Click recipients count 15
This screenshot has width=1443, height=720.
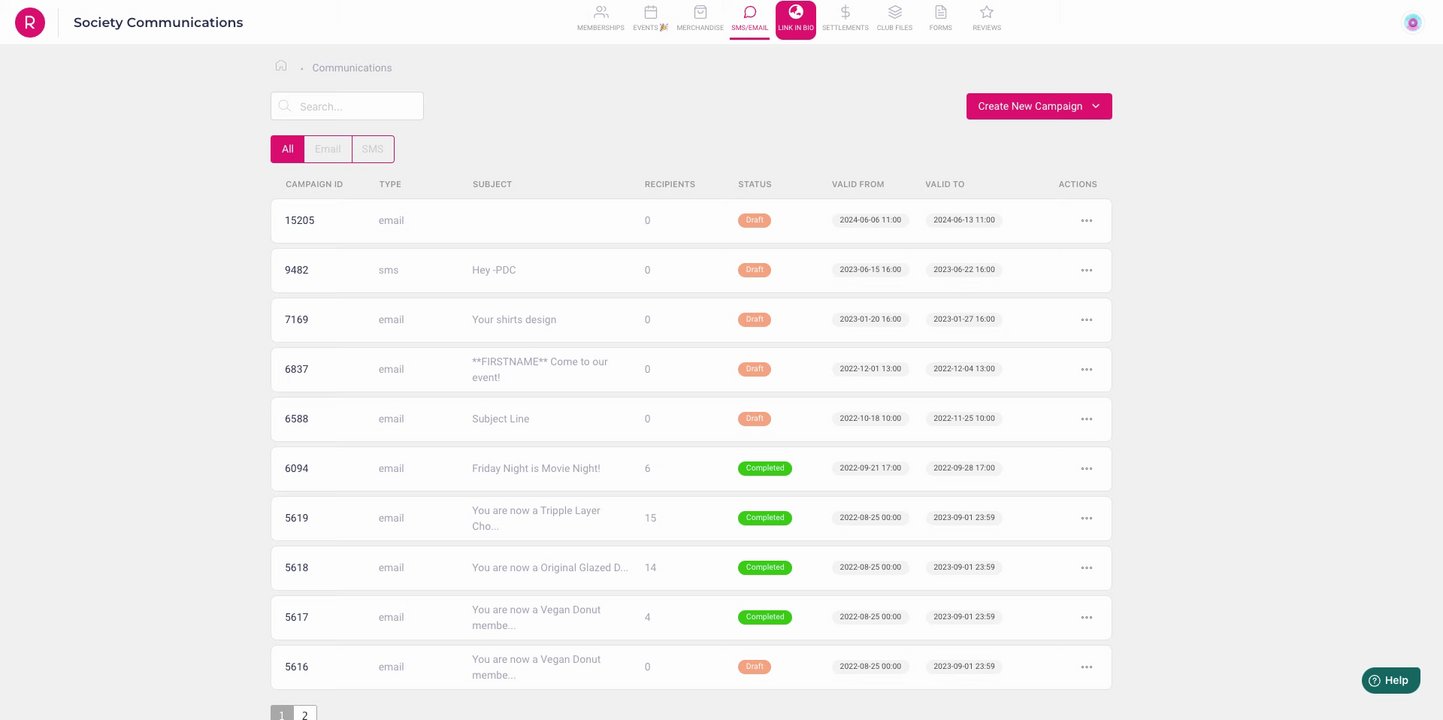click(x=650, y=518)
